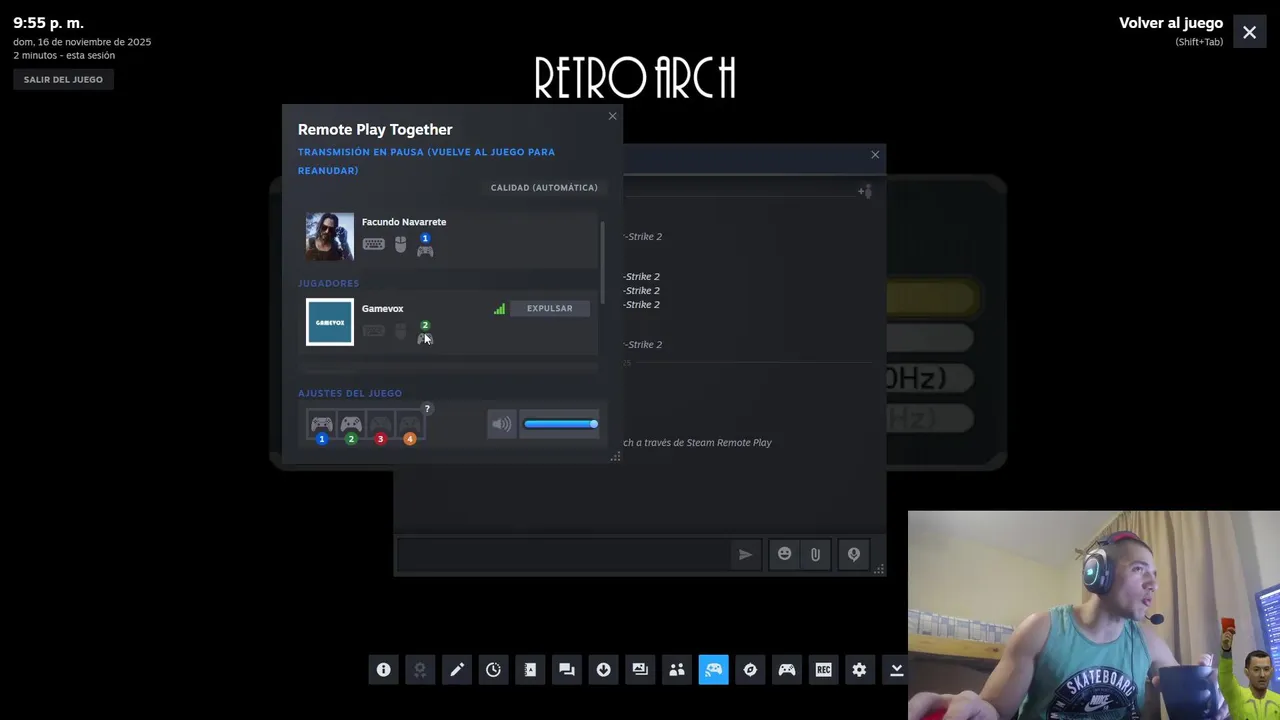Toggle Gamevox's keyboard input
The height and width of the screenshot is (720, 1280).
[x=373, y=331]
